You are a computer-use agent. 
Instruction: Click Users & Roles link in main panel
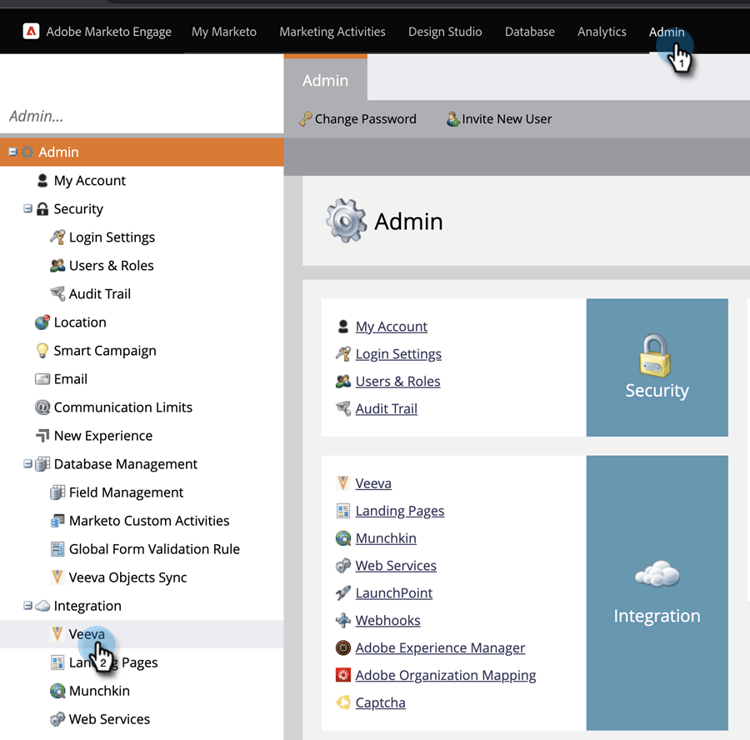coord(398,381)
